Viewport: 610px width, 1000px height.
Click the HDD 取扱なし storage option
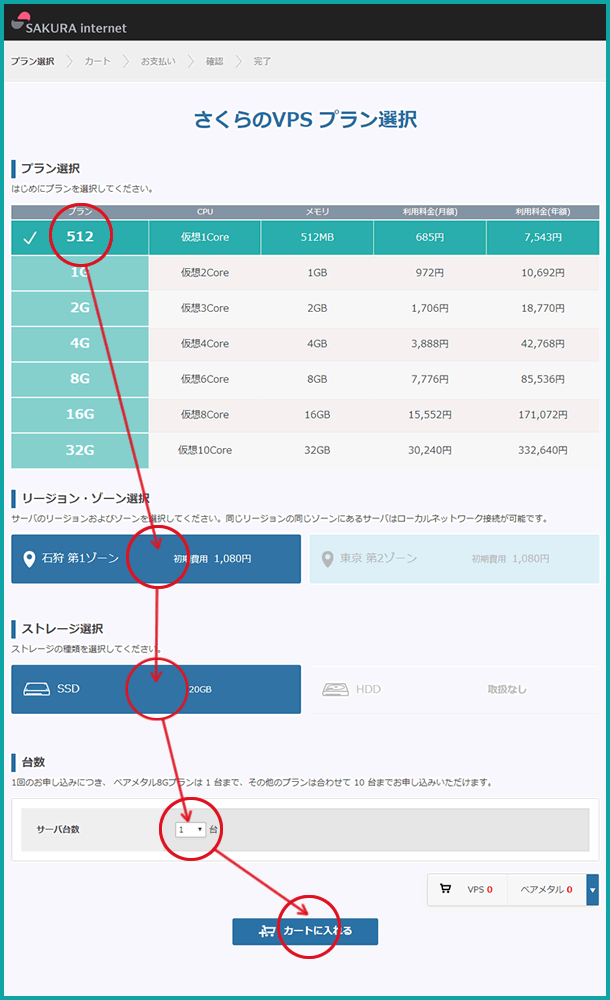tap(454, 689)
